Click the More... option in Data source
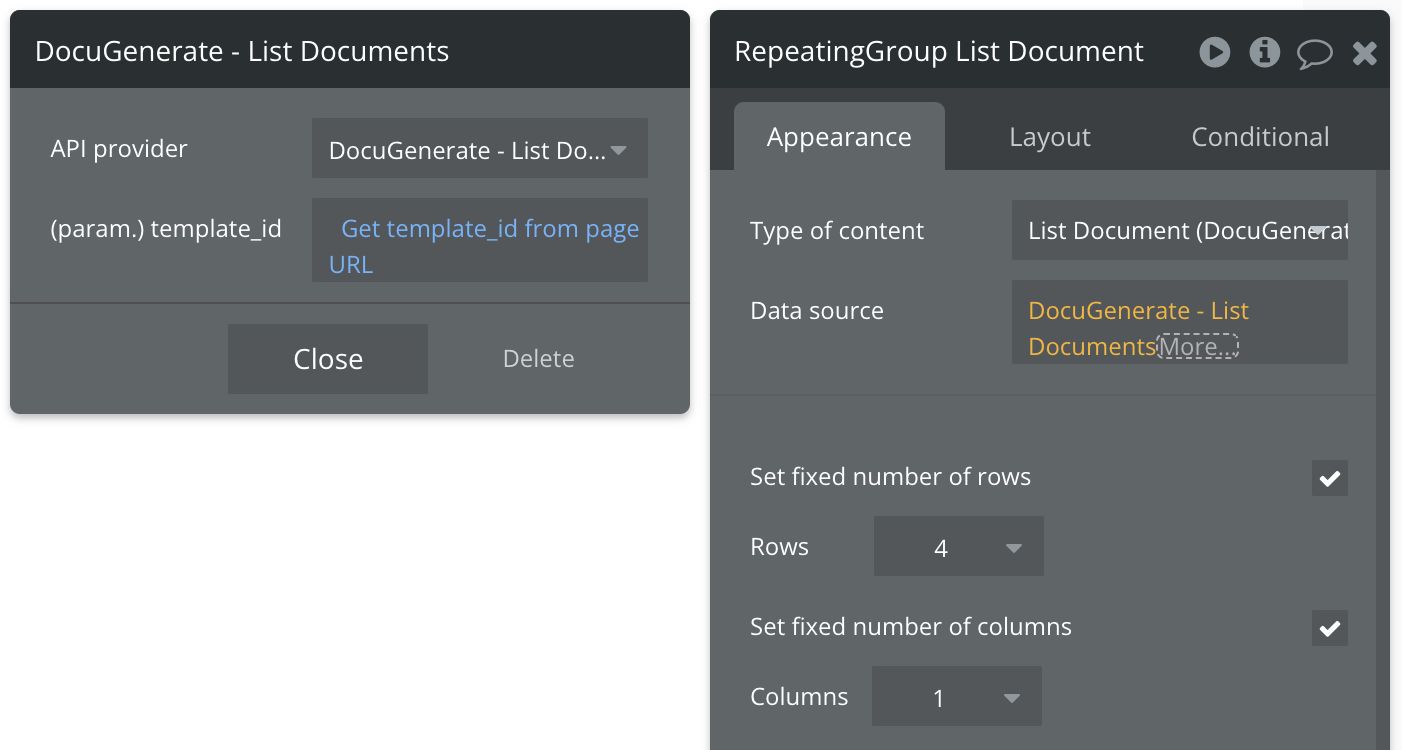 click(x=1198, y=347)
